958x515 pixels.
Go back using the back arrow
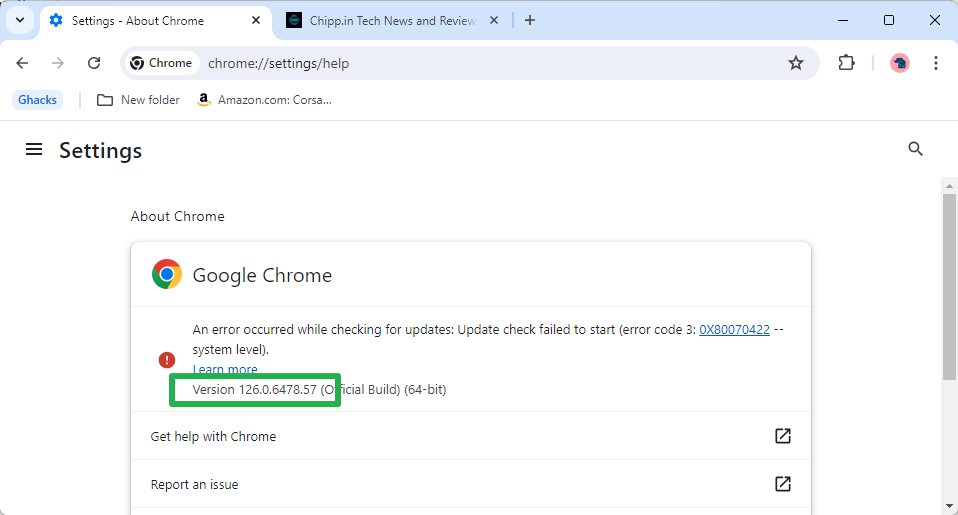(22, 63)
